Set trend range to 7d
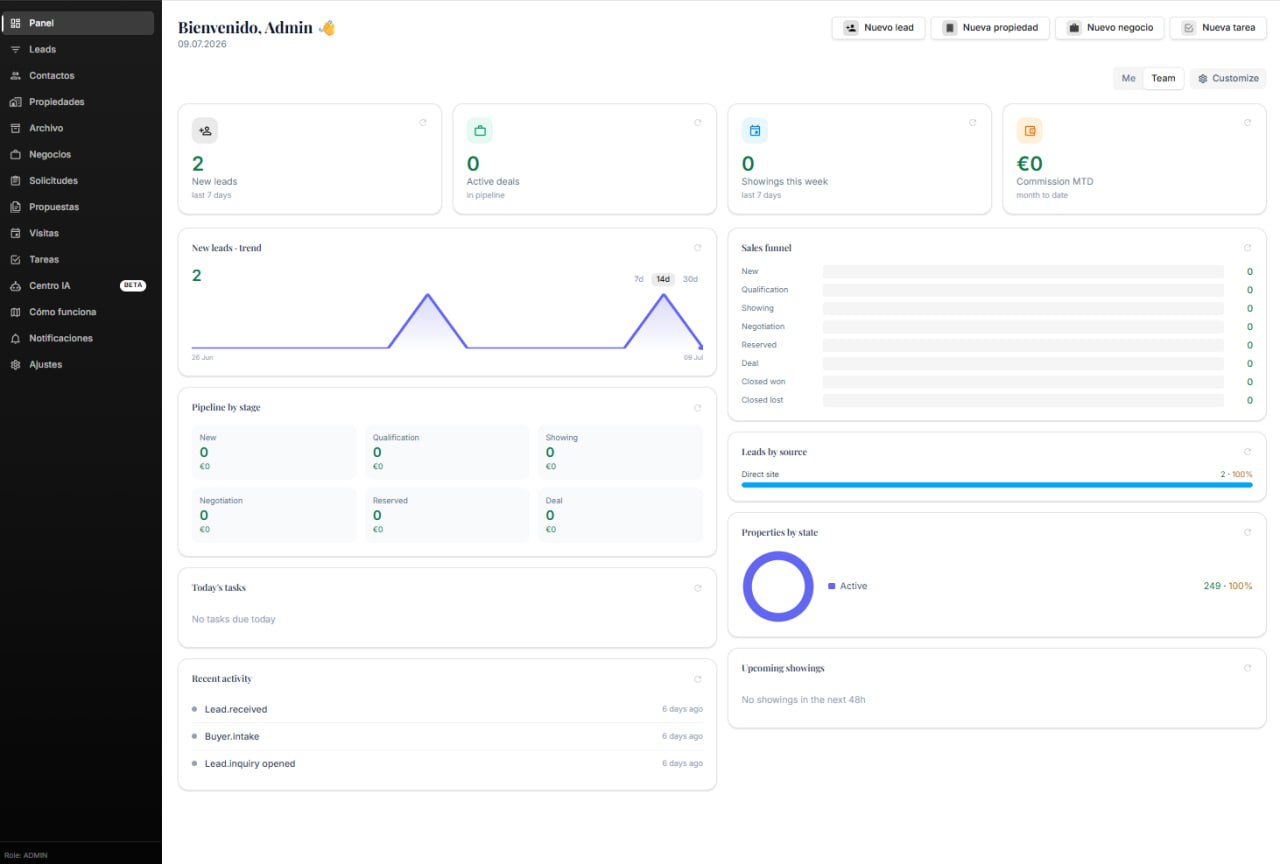 point(639,279)
